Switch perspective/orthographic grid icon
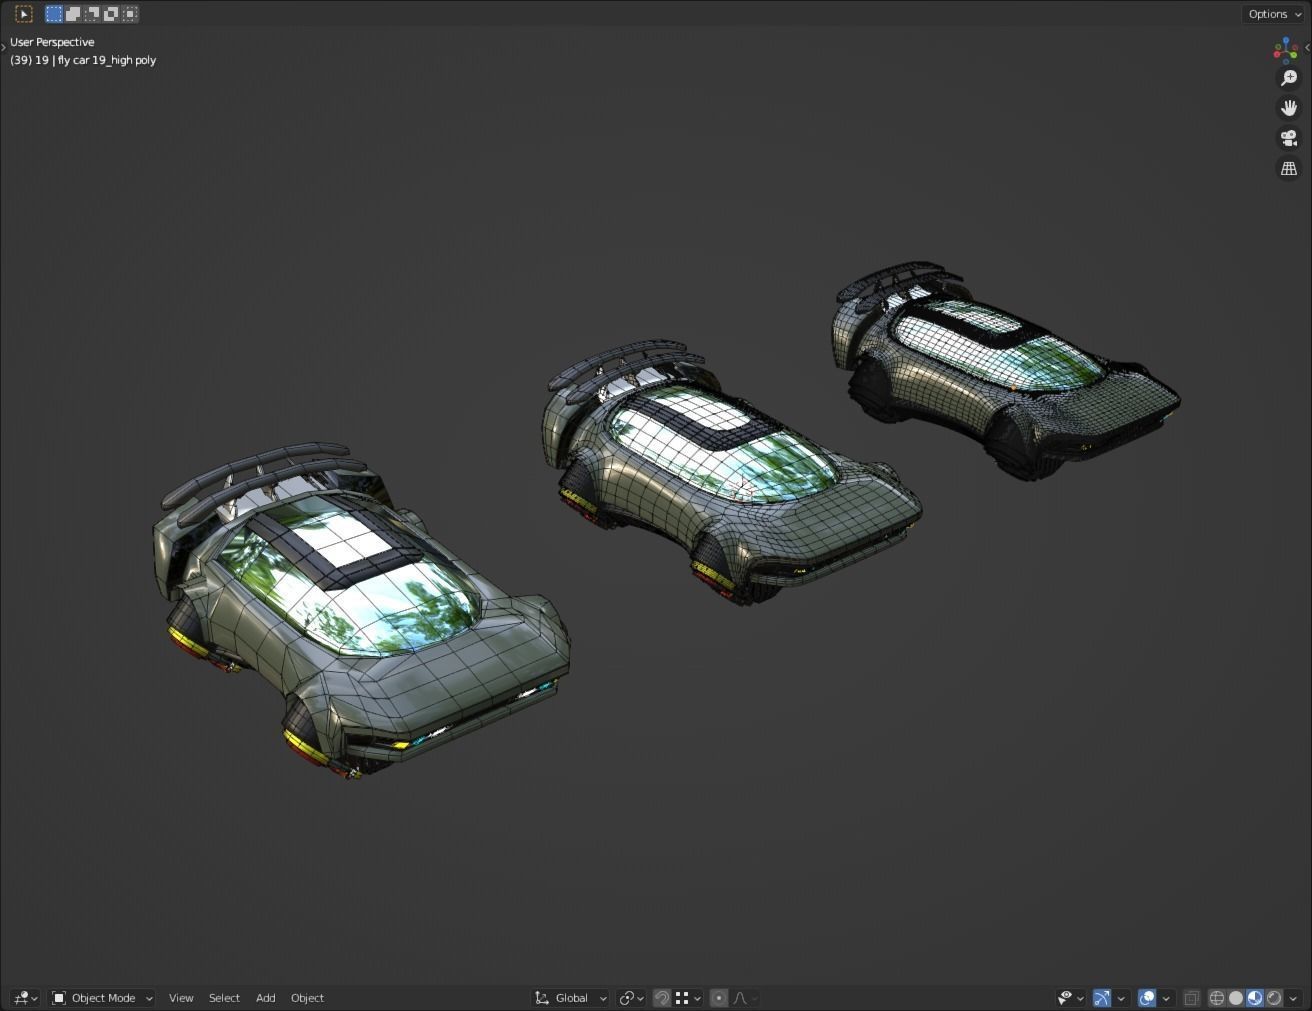 [x=1289, y=168]
